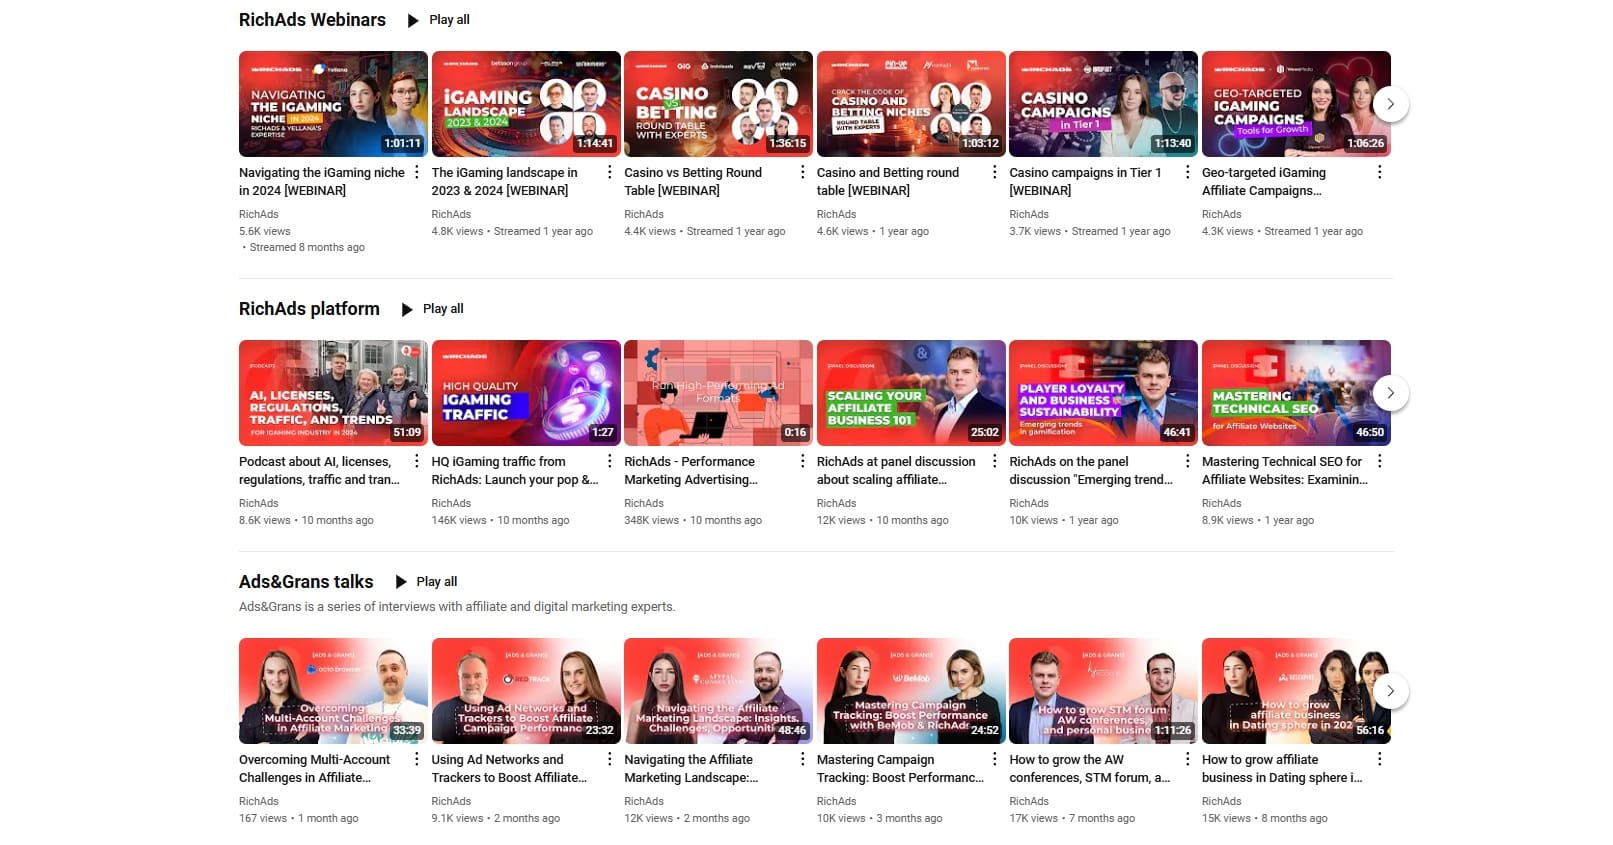The image size is (1613, 845).
Task: Open AI, Licenses, Regulations podcast thumbnail
Action: click(333, 393)
